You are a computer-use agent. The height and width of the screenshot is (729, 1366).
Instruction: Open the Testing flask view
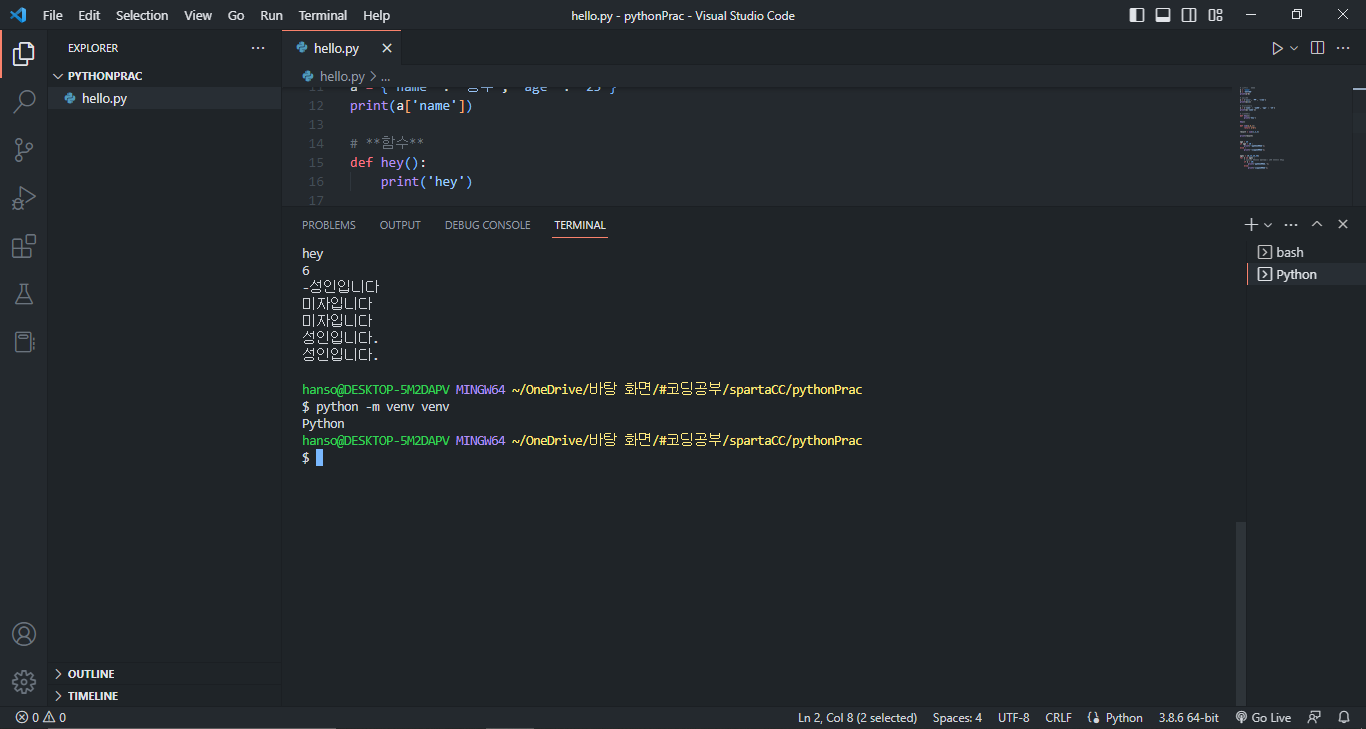click(23, 294)
